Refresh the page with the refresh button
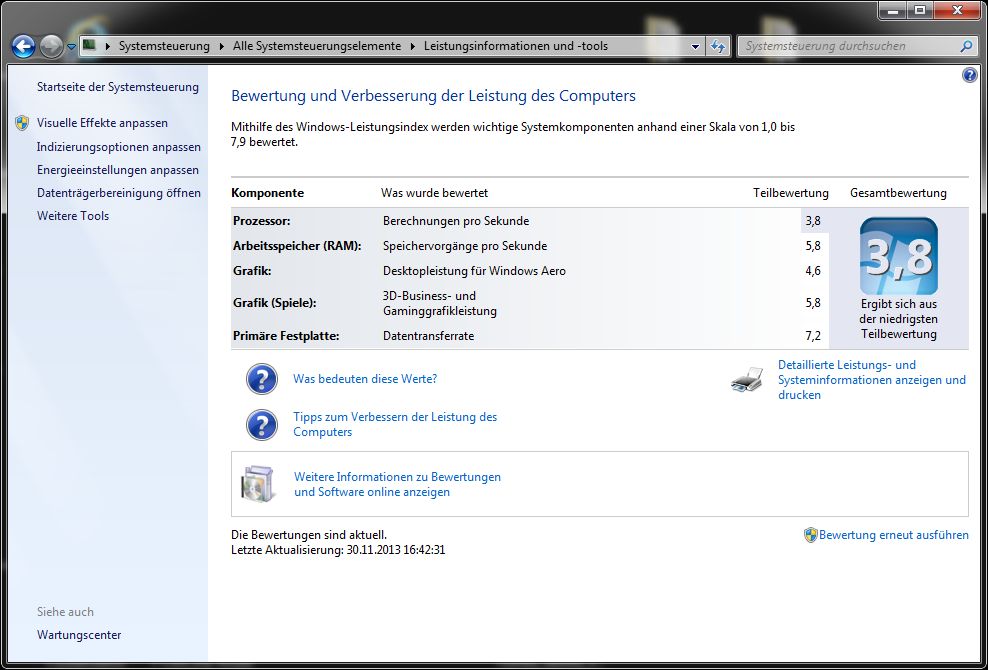The image size is (988, 670). click(x=717, y=46)
